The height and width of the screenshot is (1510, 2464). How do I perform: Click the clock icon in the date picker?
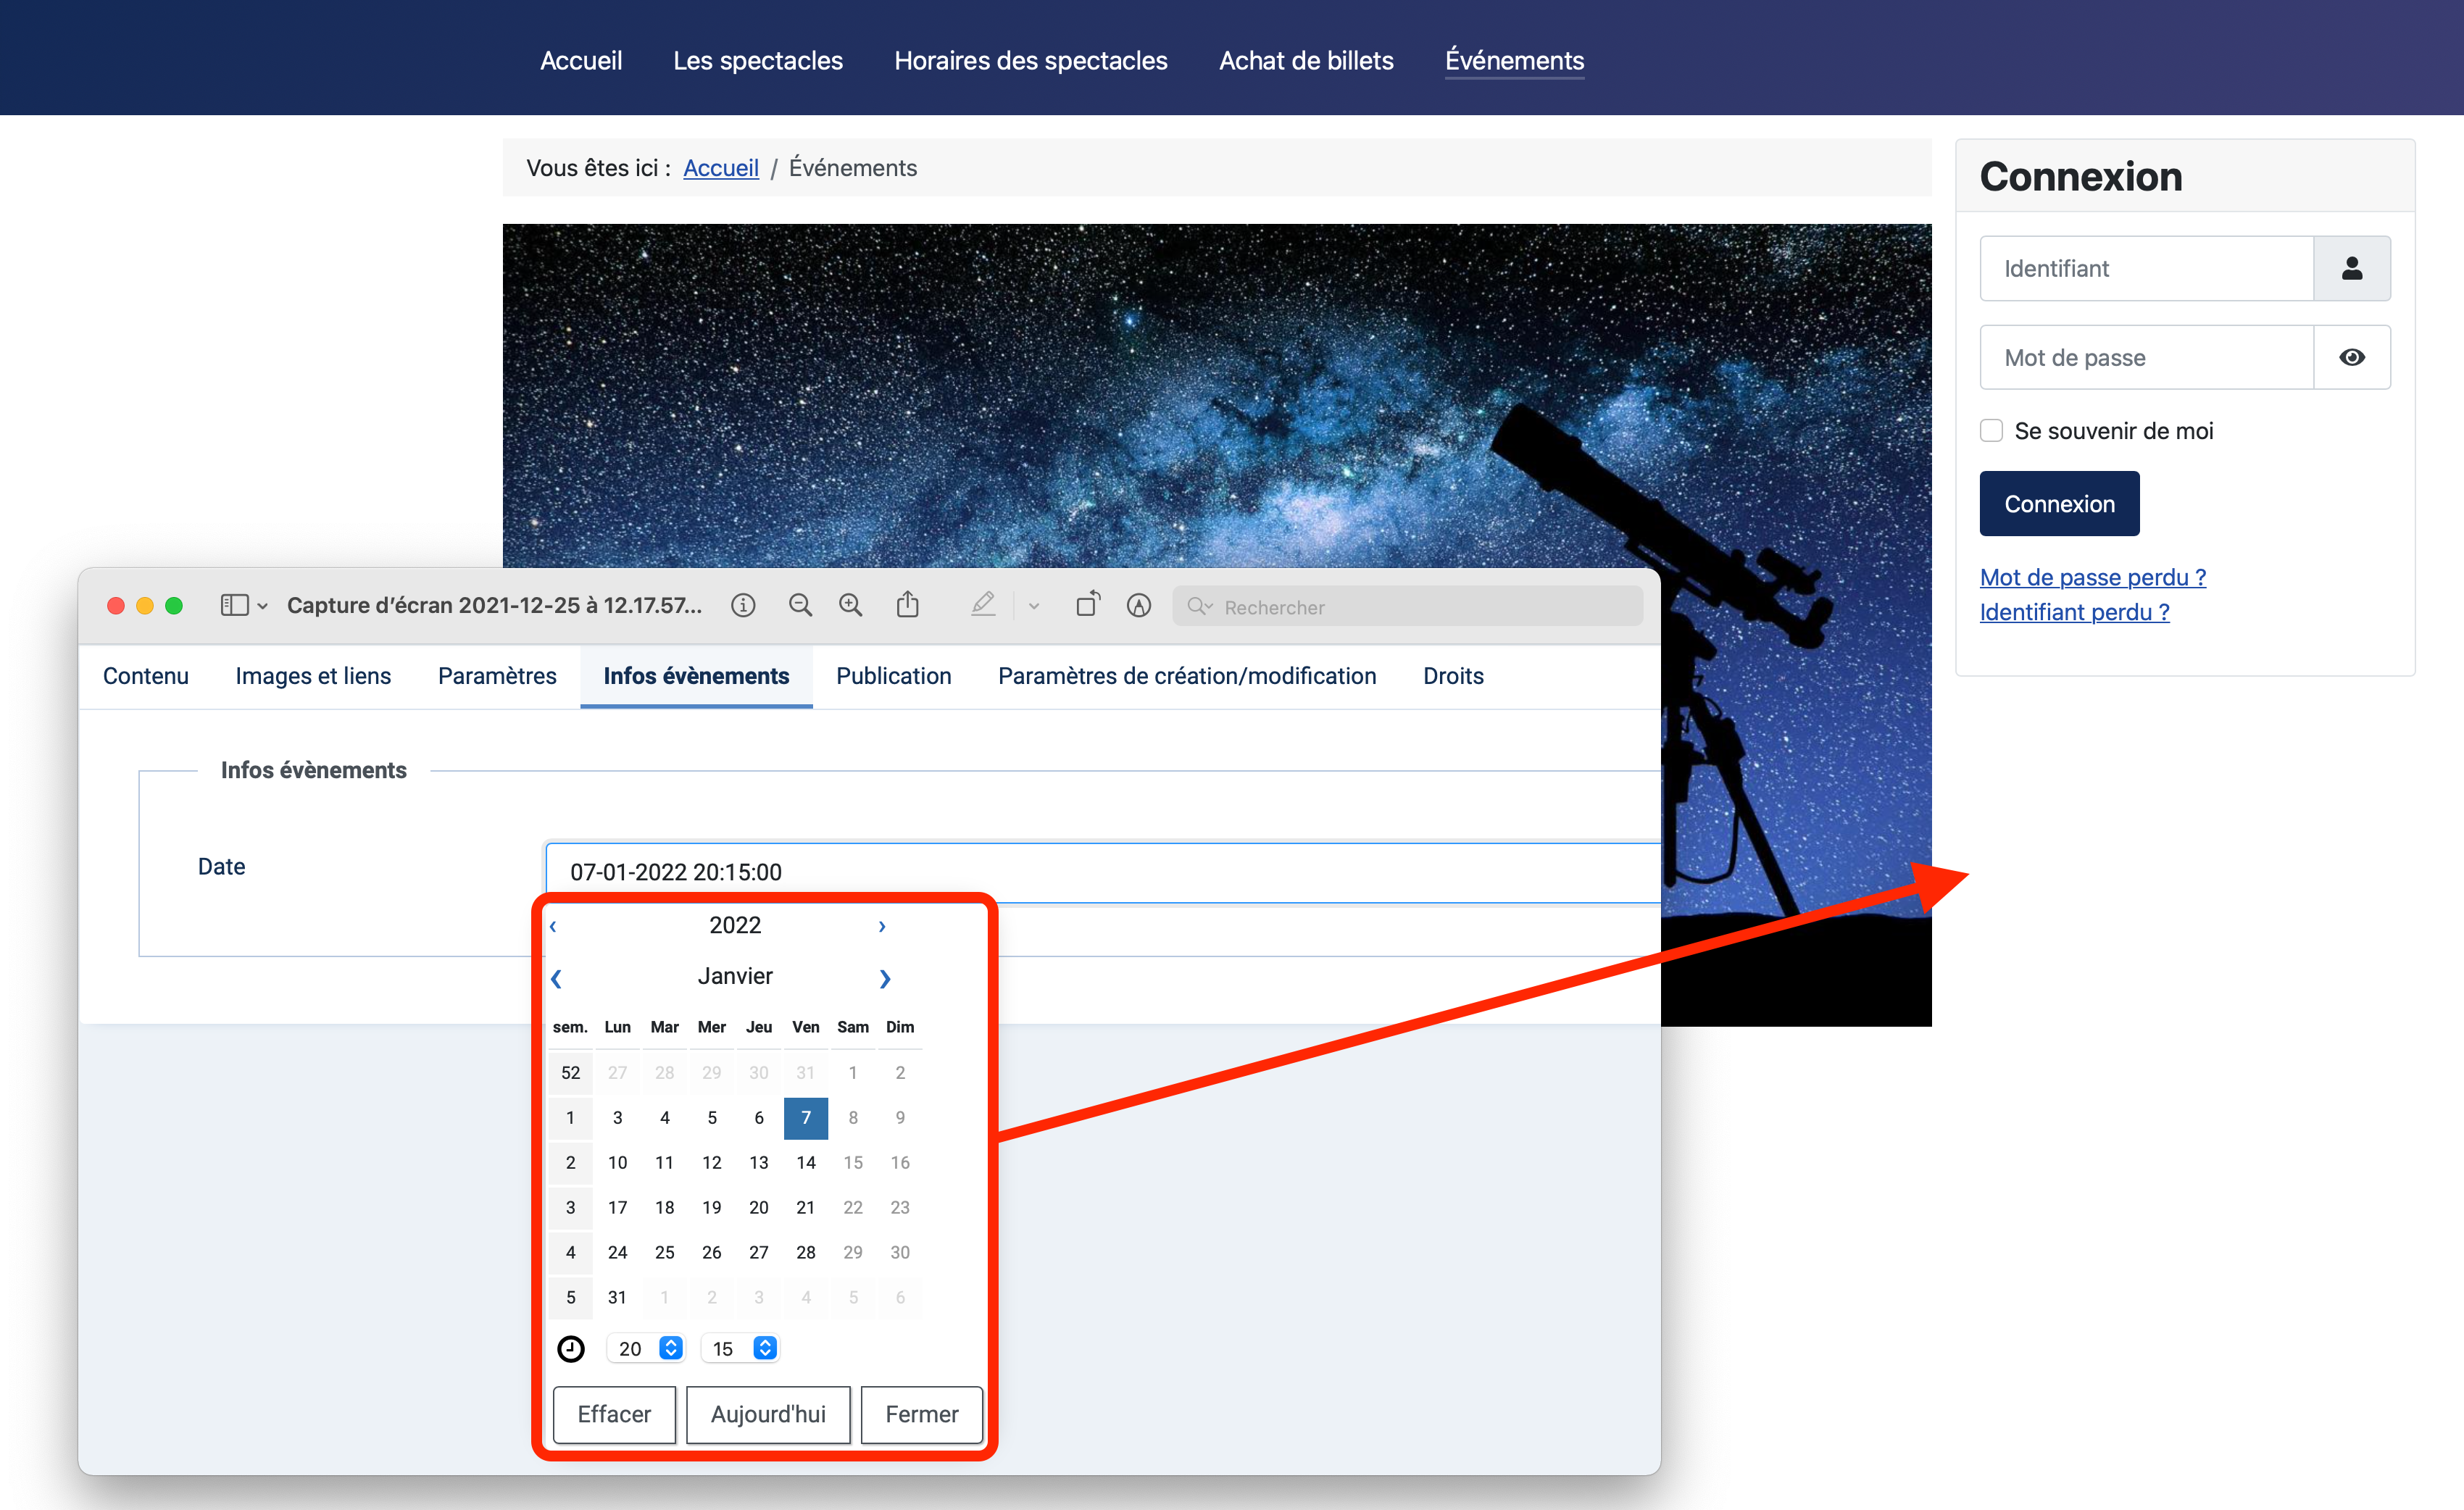point(571,1349)
